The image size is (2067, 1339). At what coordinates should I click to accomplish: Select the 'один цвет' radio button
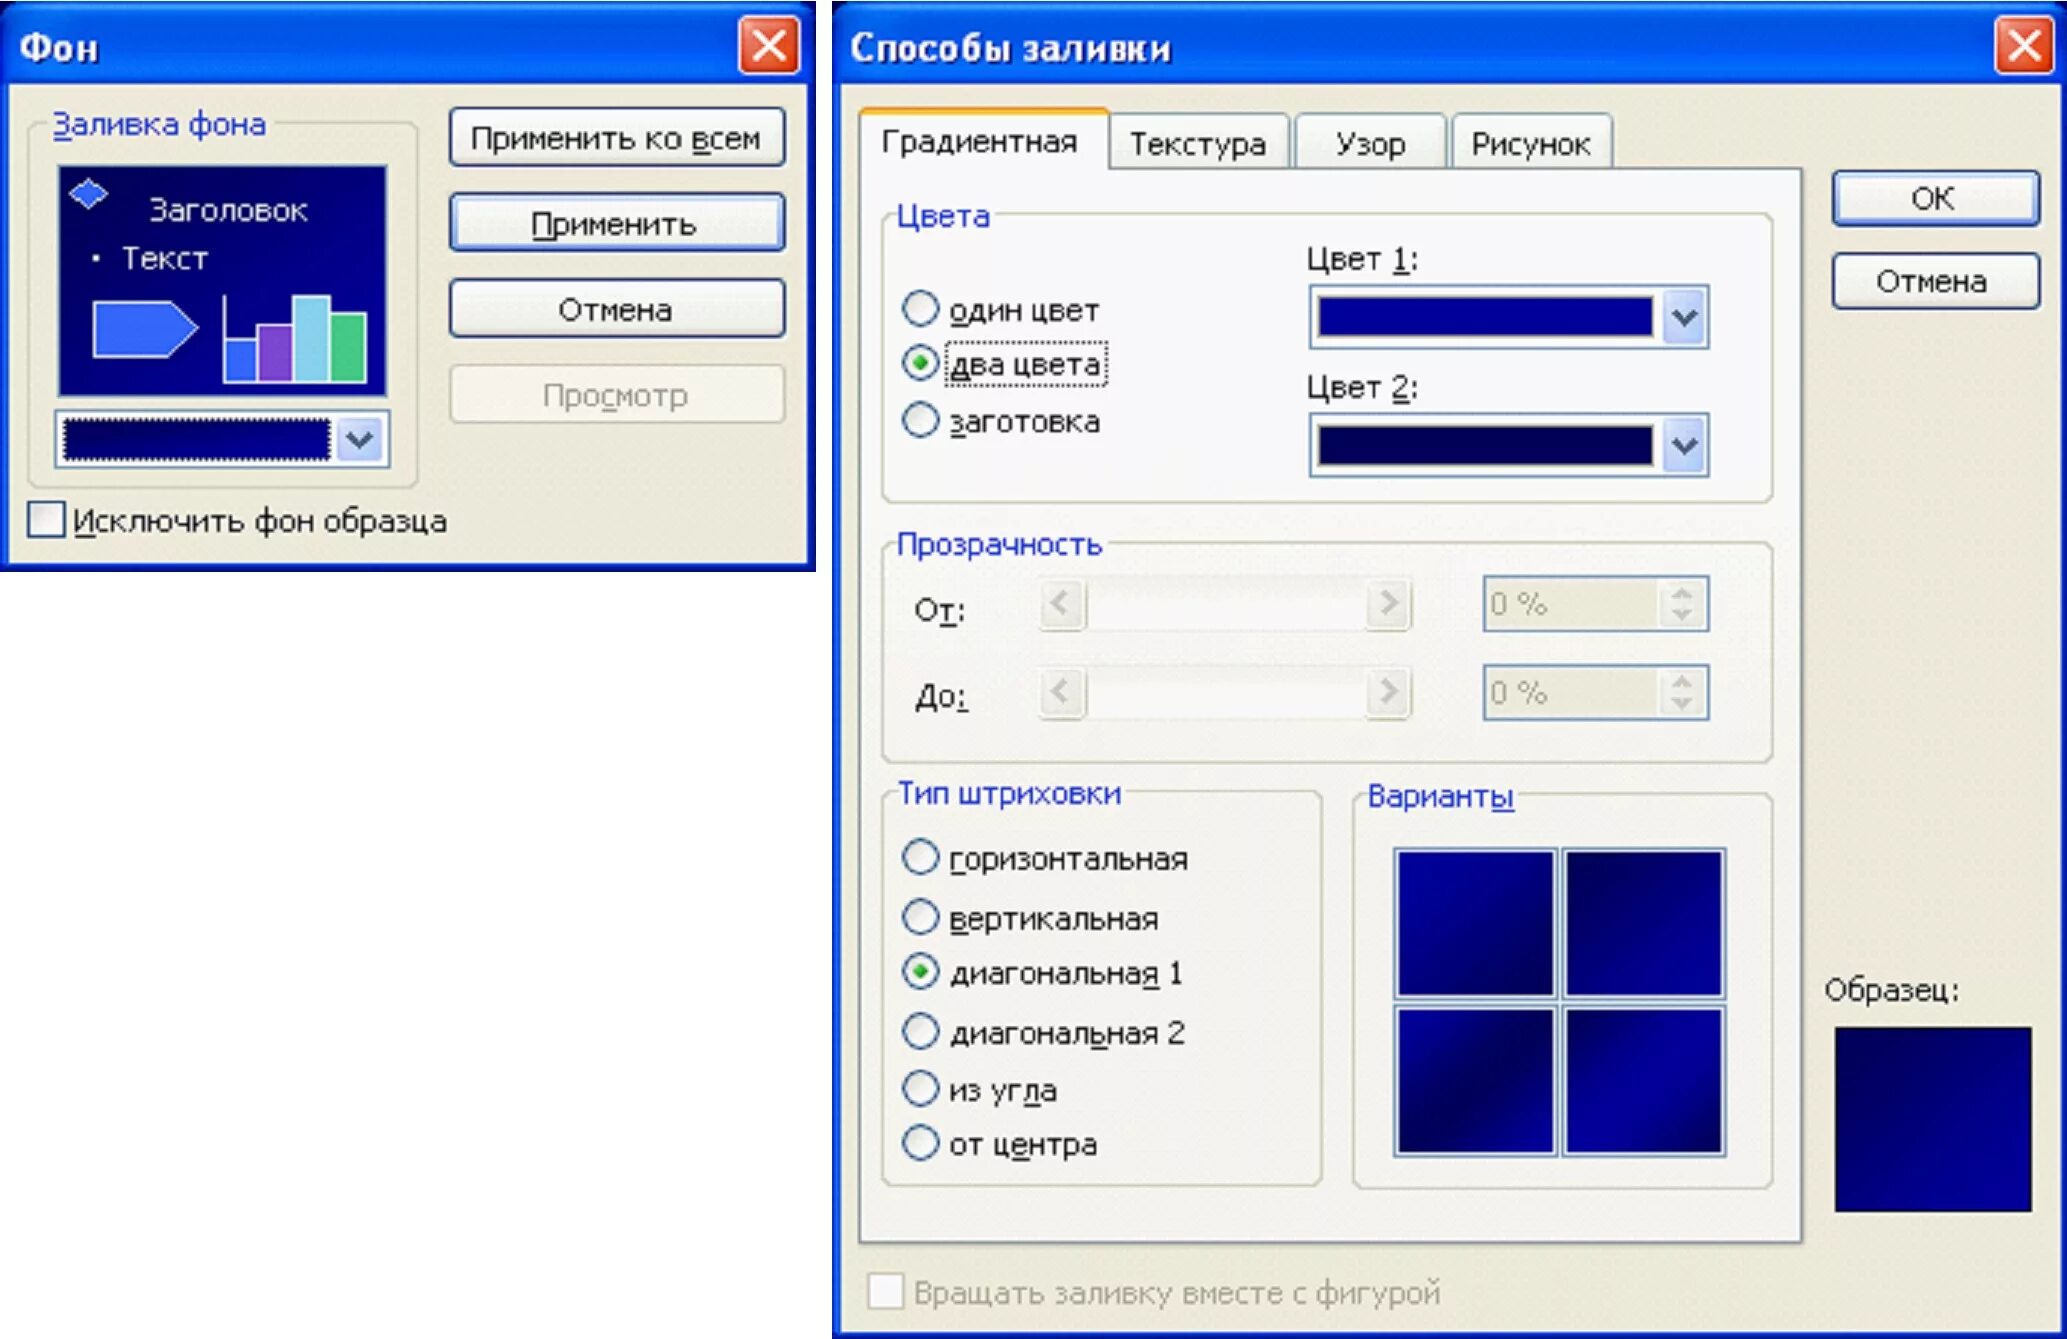pyautogui.click(x=920, y=309)
